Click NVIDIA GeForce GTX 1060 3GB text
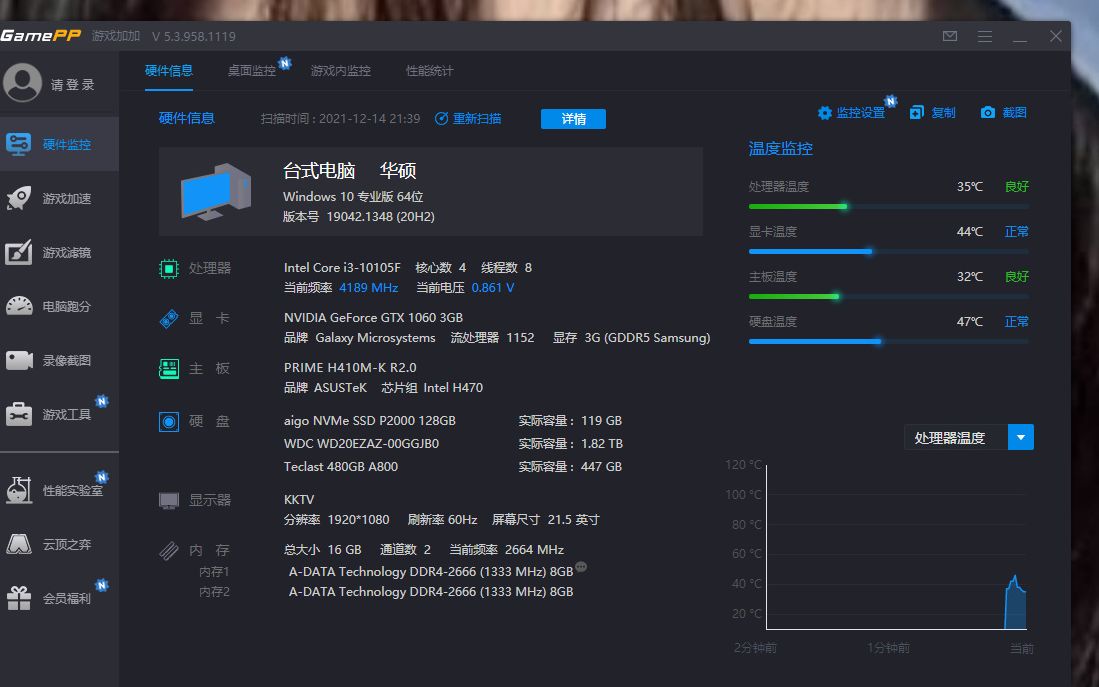Viewport: 1099px width, 687px height. [374, 318]
